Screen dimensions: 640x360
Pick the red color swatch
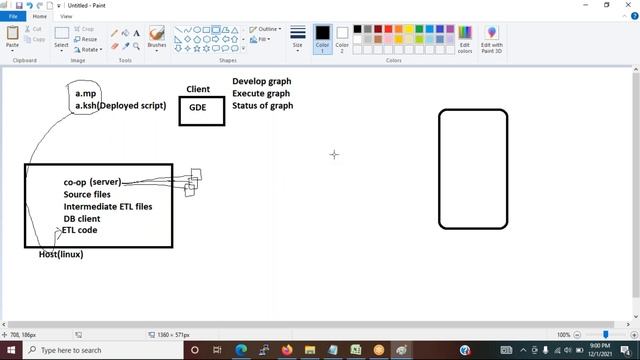[x=388, y=29]
